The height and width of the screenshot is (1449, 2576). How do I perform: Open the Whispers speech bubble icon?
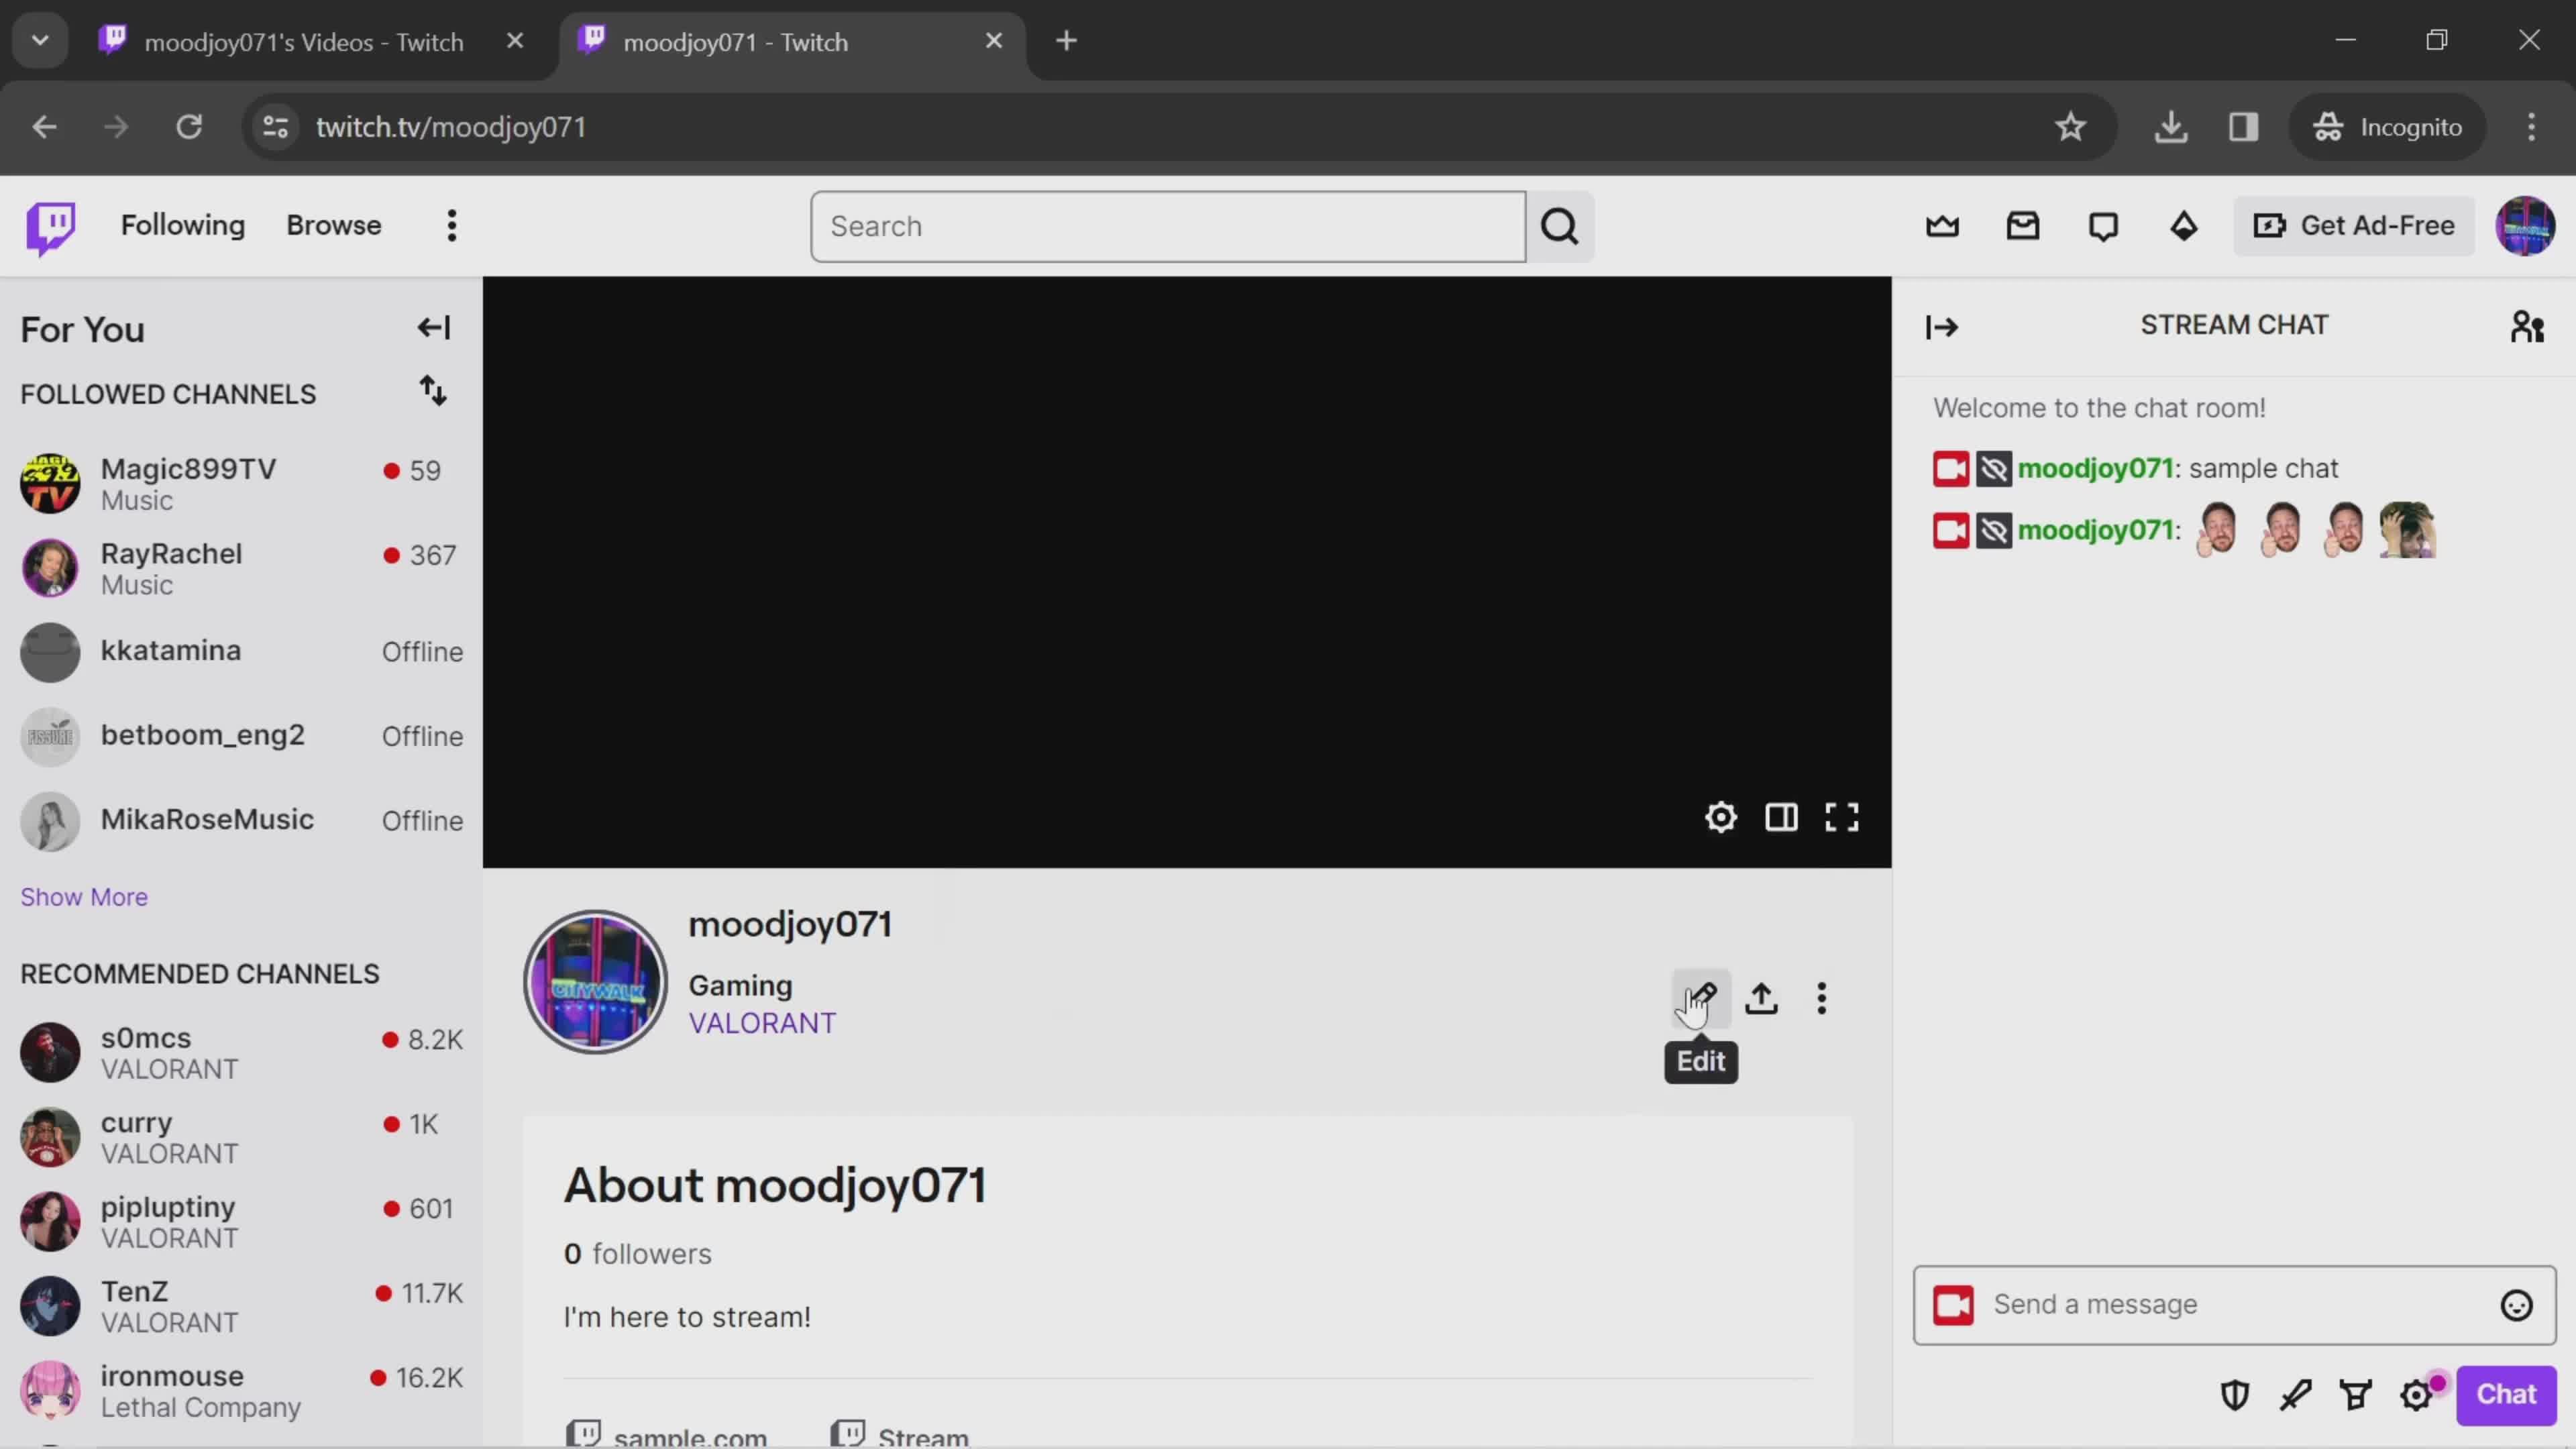2103,226
